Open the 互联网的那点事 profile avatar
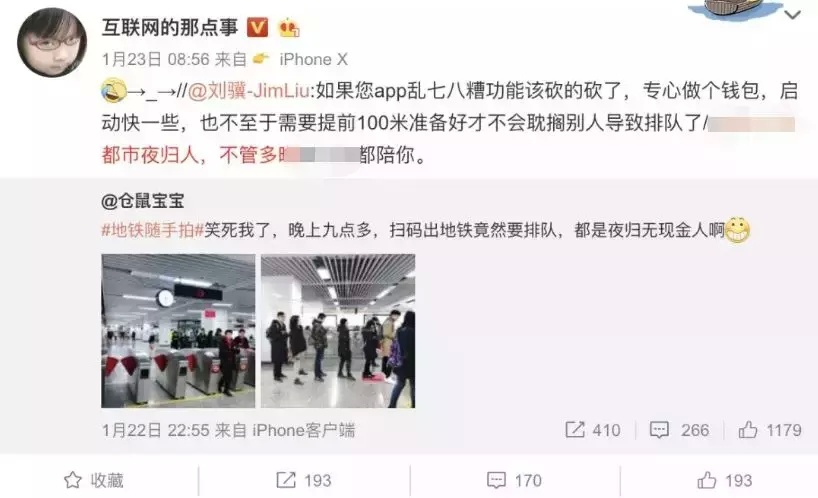 [x=52, y=42]
